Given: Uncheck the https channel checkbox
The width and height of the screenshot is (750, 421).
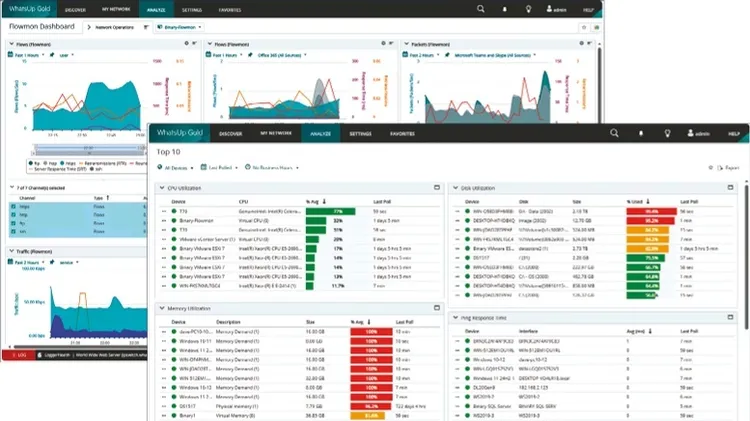Looking at the screenshot, I should (13, 207).
